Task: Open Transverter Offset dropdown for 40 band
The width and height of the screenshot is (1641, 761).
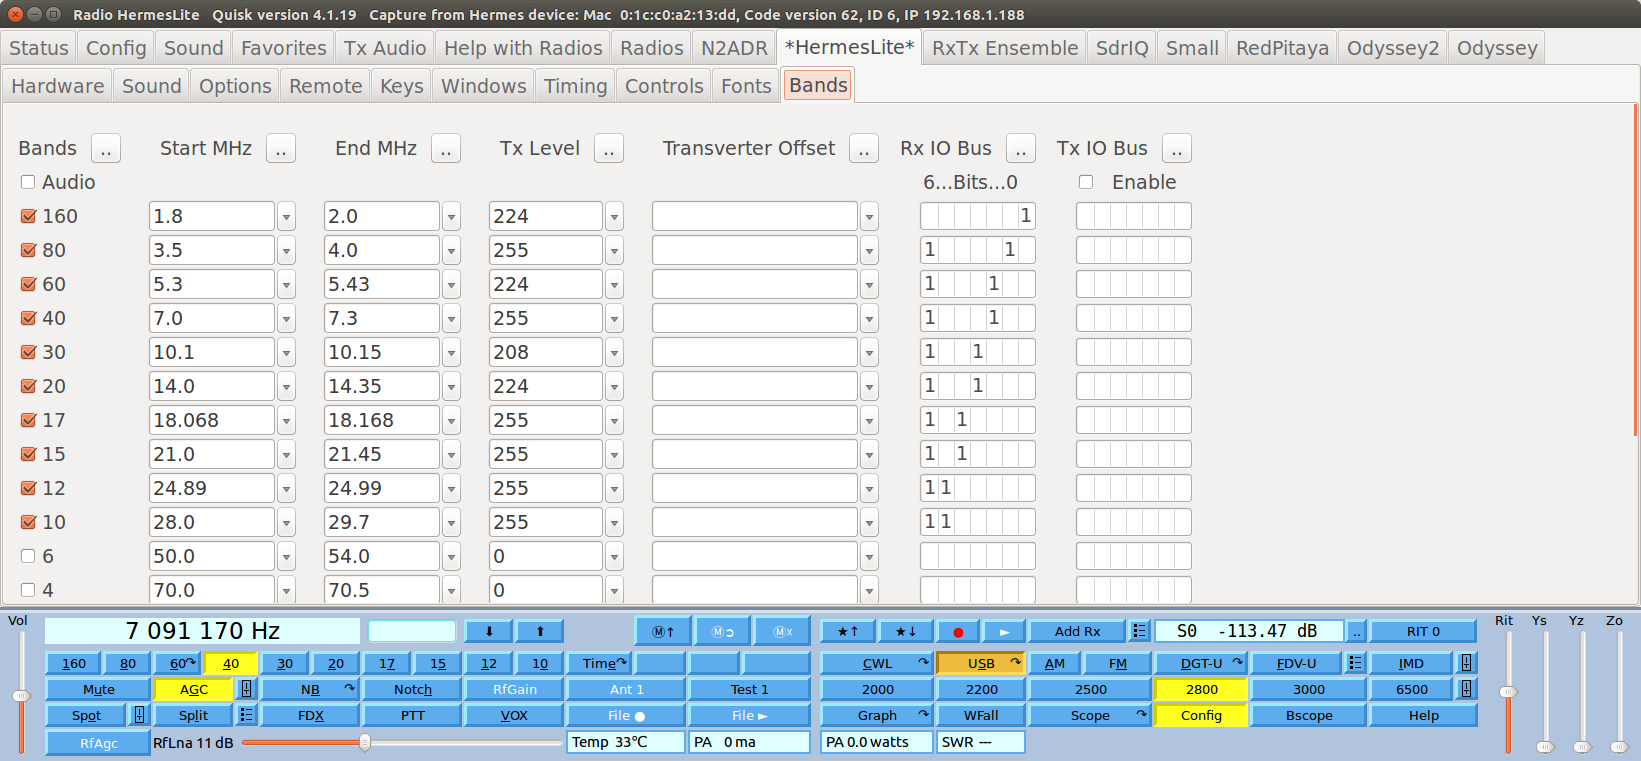Action: tap(870, 318)
